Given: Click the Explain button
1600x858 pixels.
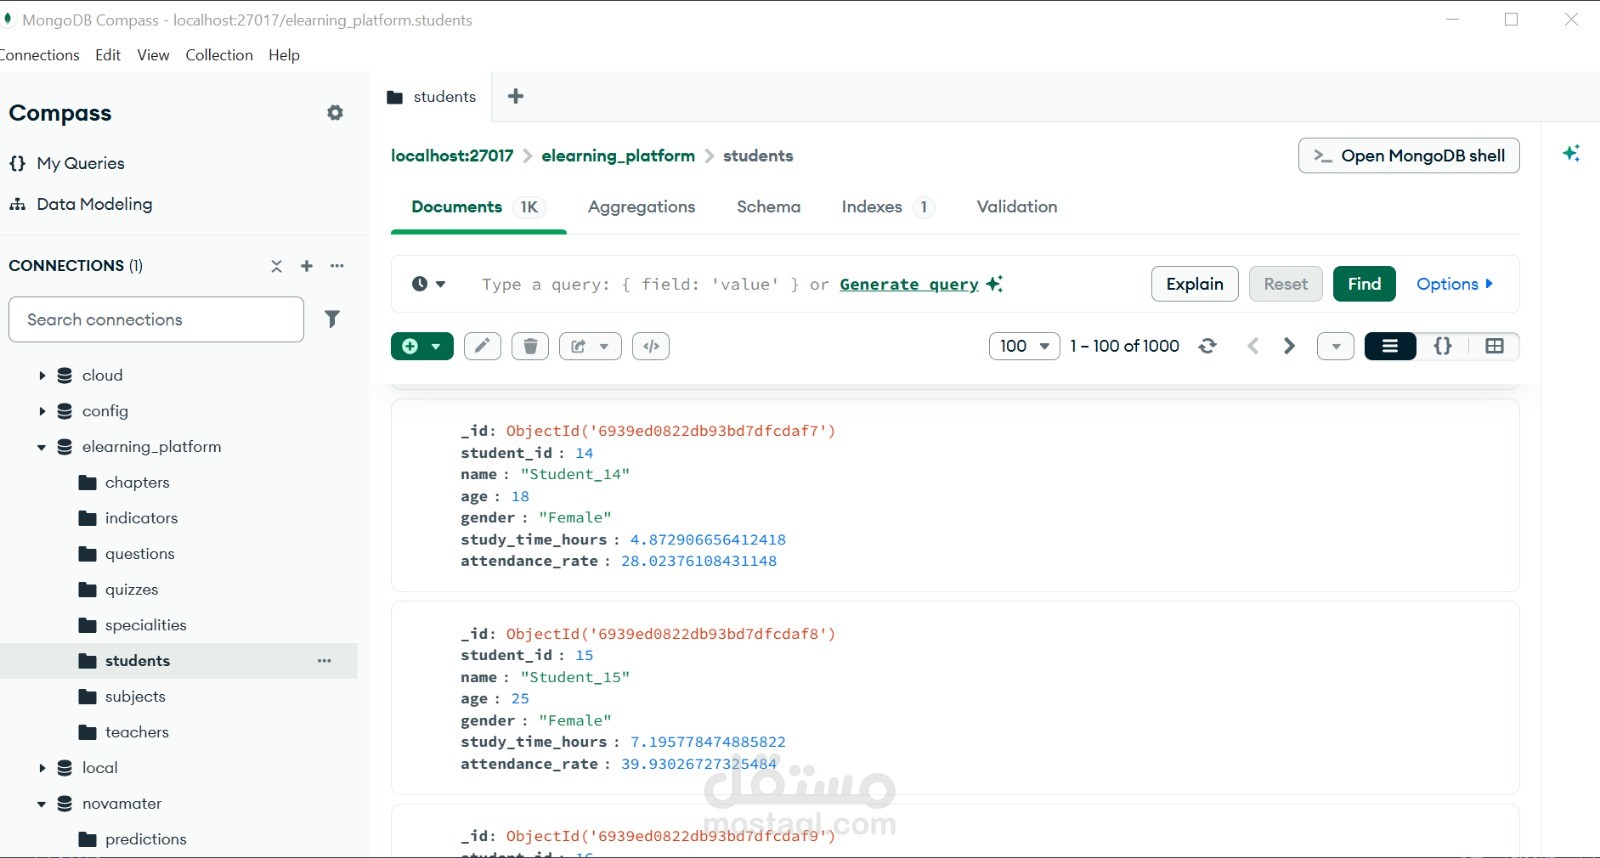Looking at the screenshot, I should 1195,284.
